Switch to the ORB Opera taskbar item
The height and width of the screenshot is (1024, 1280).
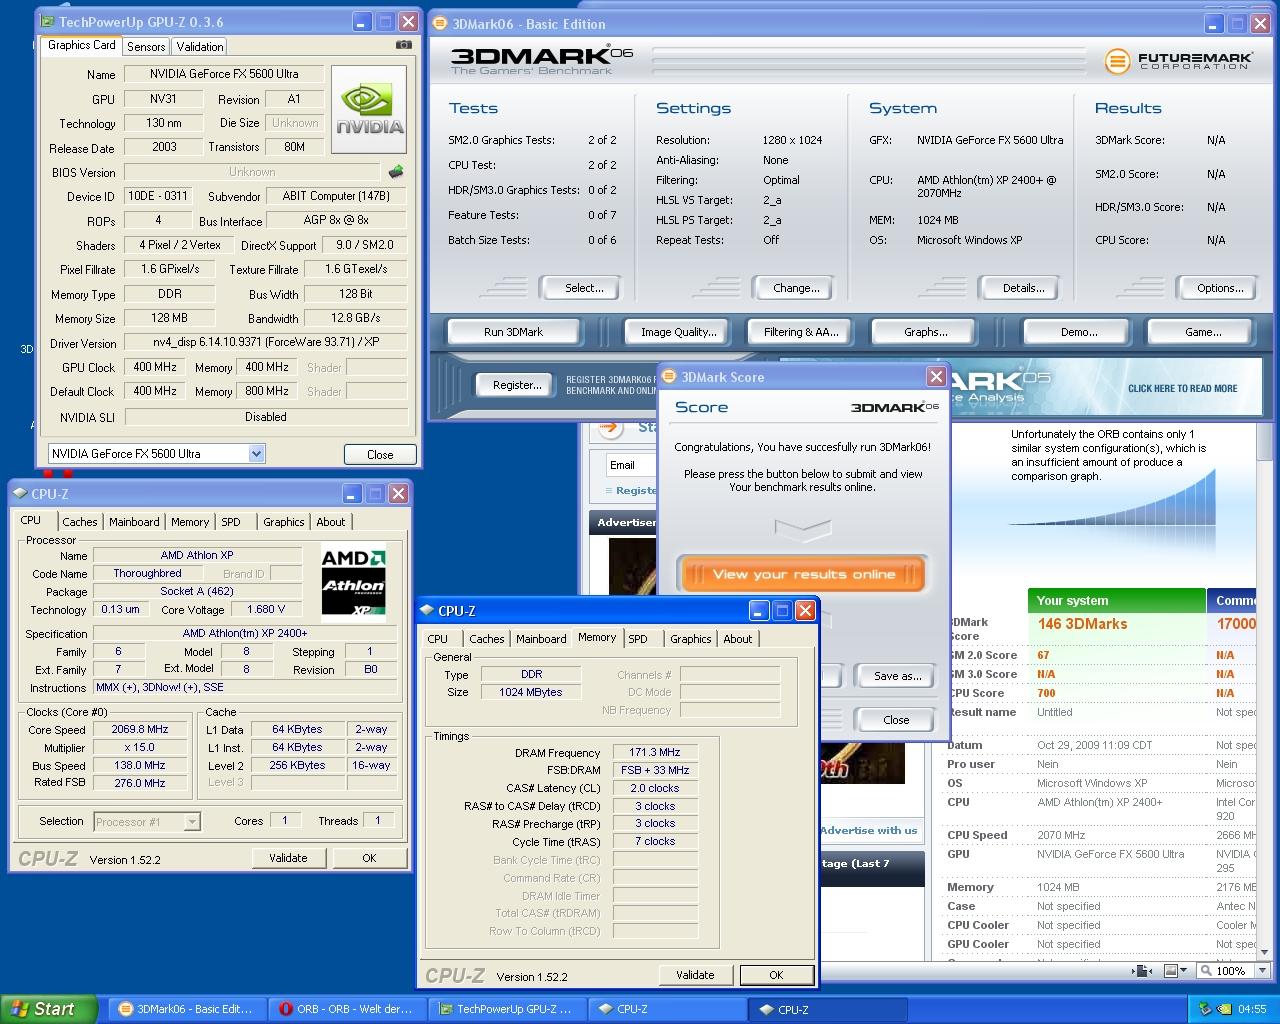click(348, 1009)
